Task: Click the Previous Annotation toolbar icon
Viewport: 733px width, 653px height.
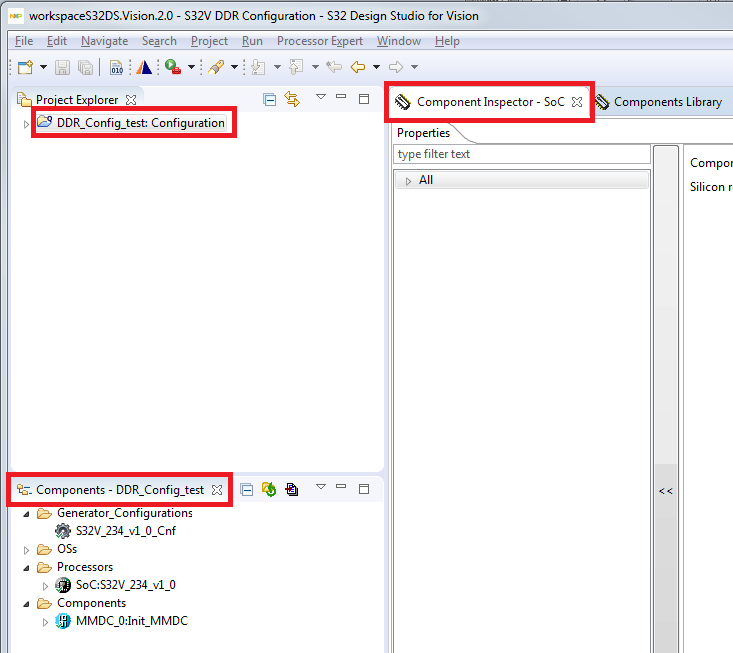Action: pyautogui.click(x=296, y=67)
